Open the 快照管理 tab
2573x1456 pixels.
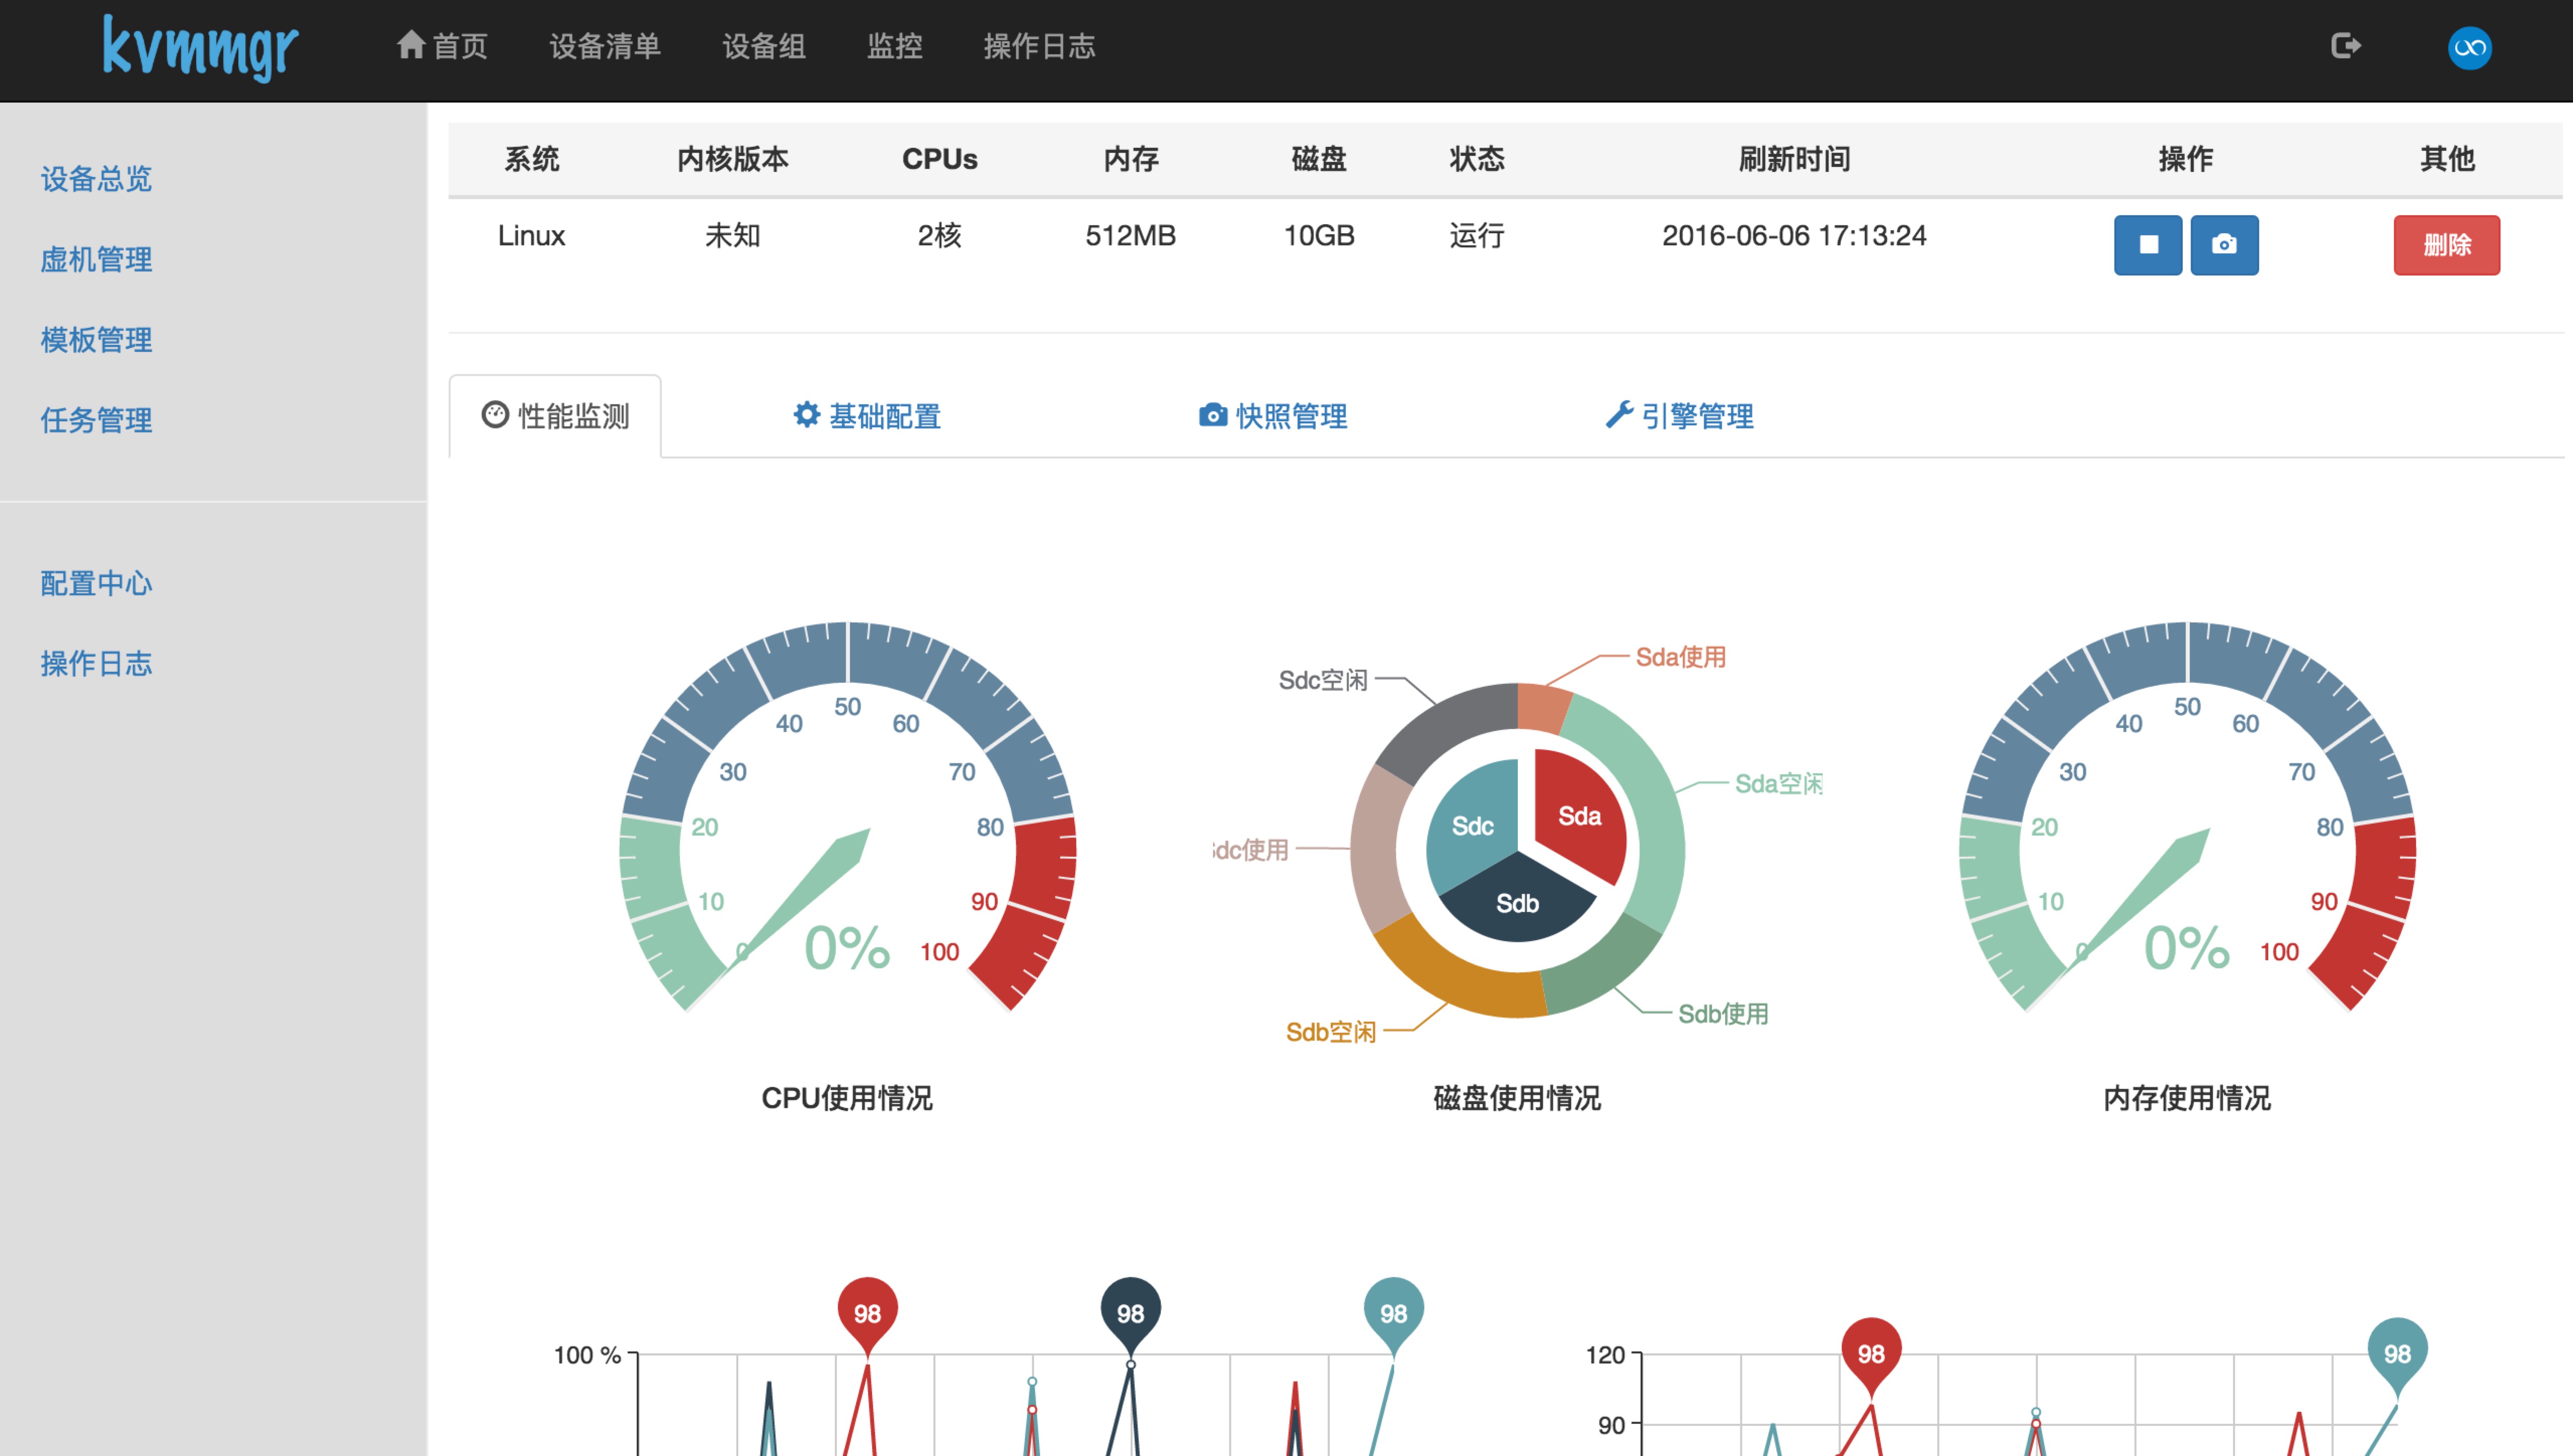[1272, 416]
